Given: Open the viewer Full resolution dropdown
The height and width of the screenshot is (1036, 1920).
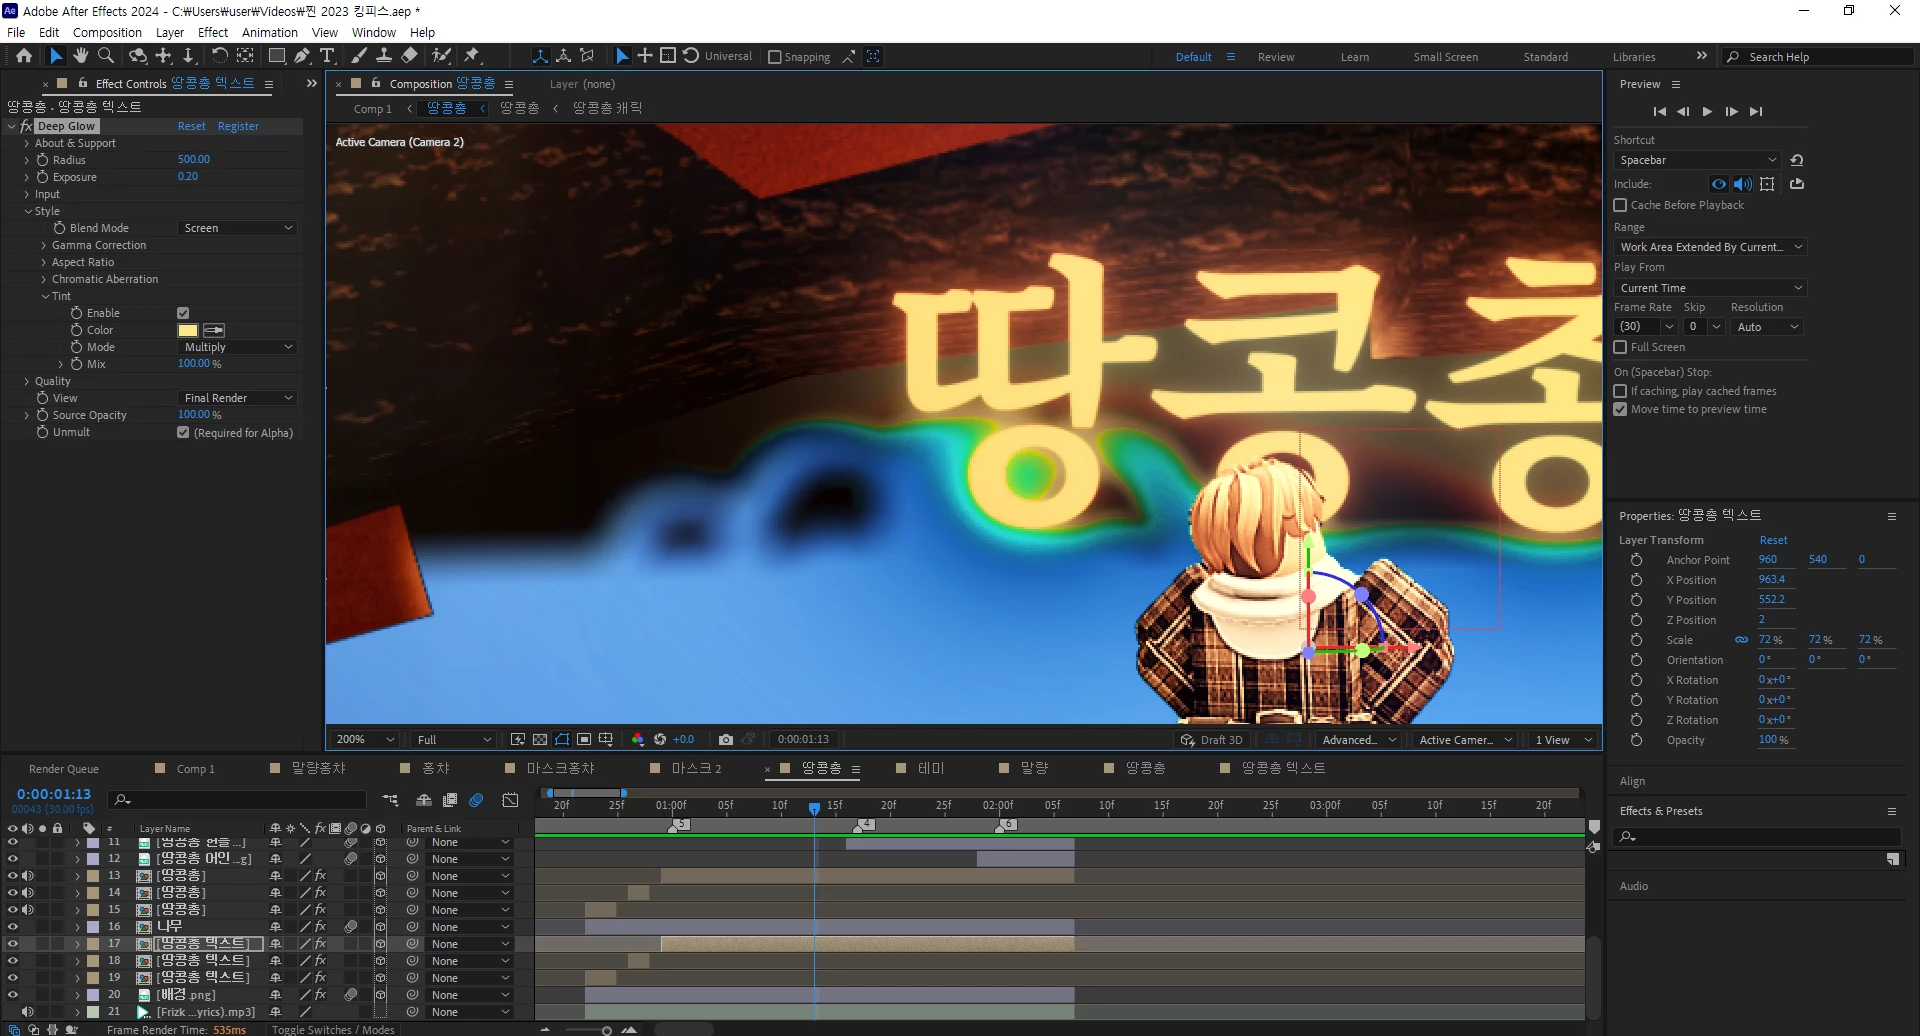Looking at the screenshot, I should (454, 740).
